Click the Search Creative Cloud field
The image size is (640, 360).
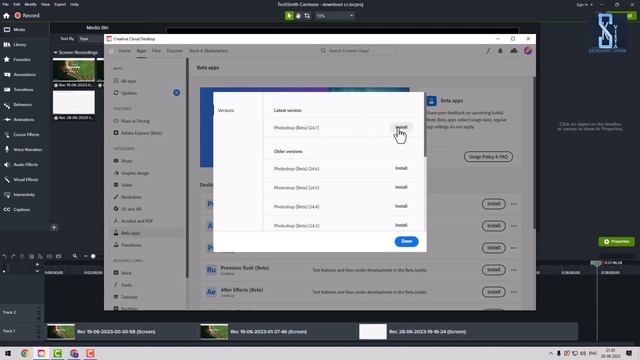pos(357,51)
